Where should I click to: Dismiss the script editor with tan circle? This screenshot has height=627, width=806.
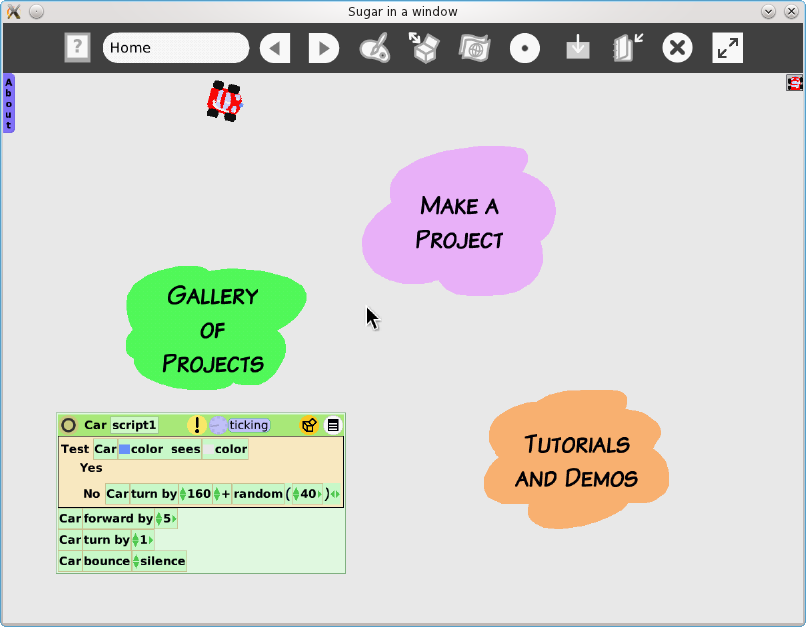(68, 425)
